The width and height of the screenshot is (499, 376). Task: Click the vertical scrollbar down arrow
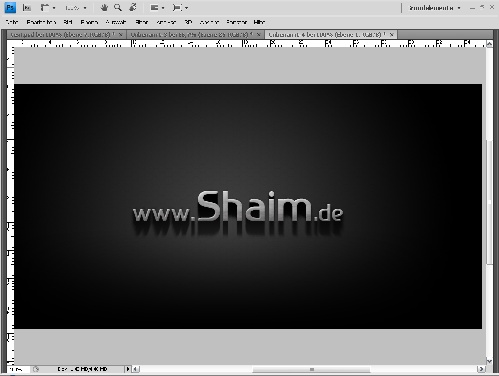point(489,361)
